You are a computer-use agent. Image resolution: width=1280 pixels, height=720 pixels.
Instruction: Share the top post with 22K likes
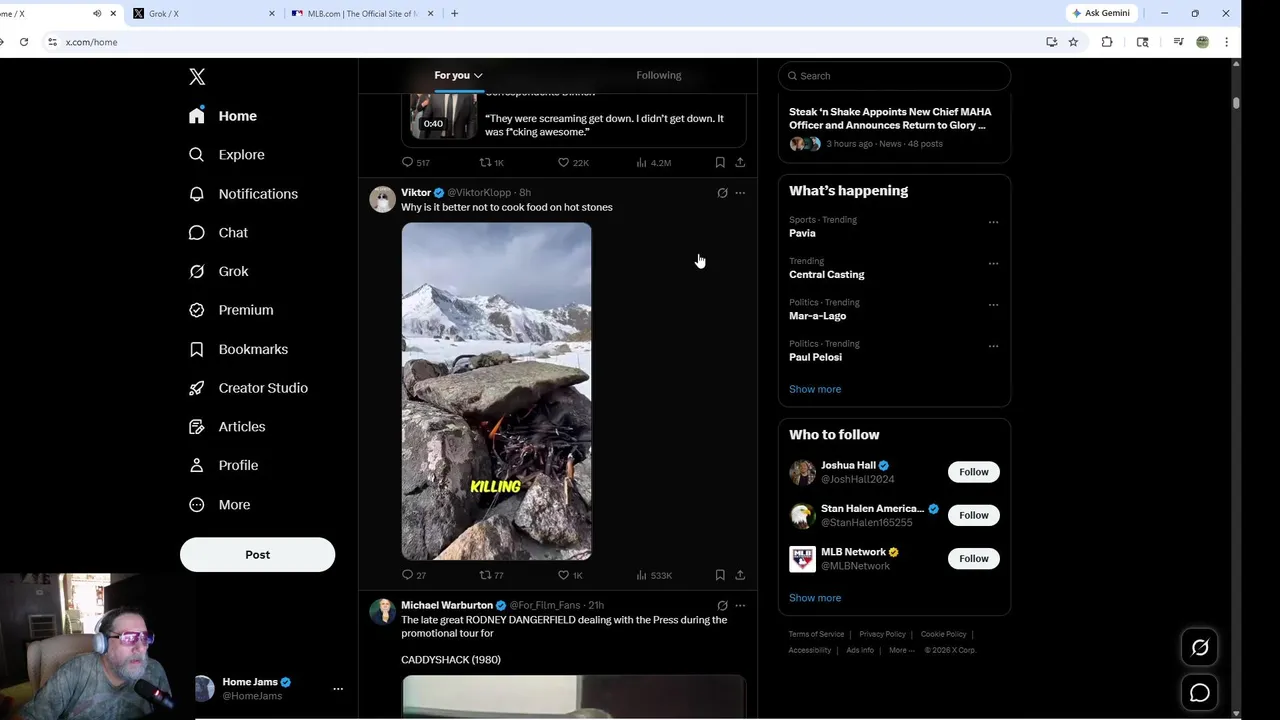point(740,162)
